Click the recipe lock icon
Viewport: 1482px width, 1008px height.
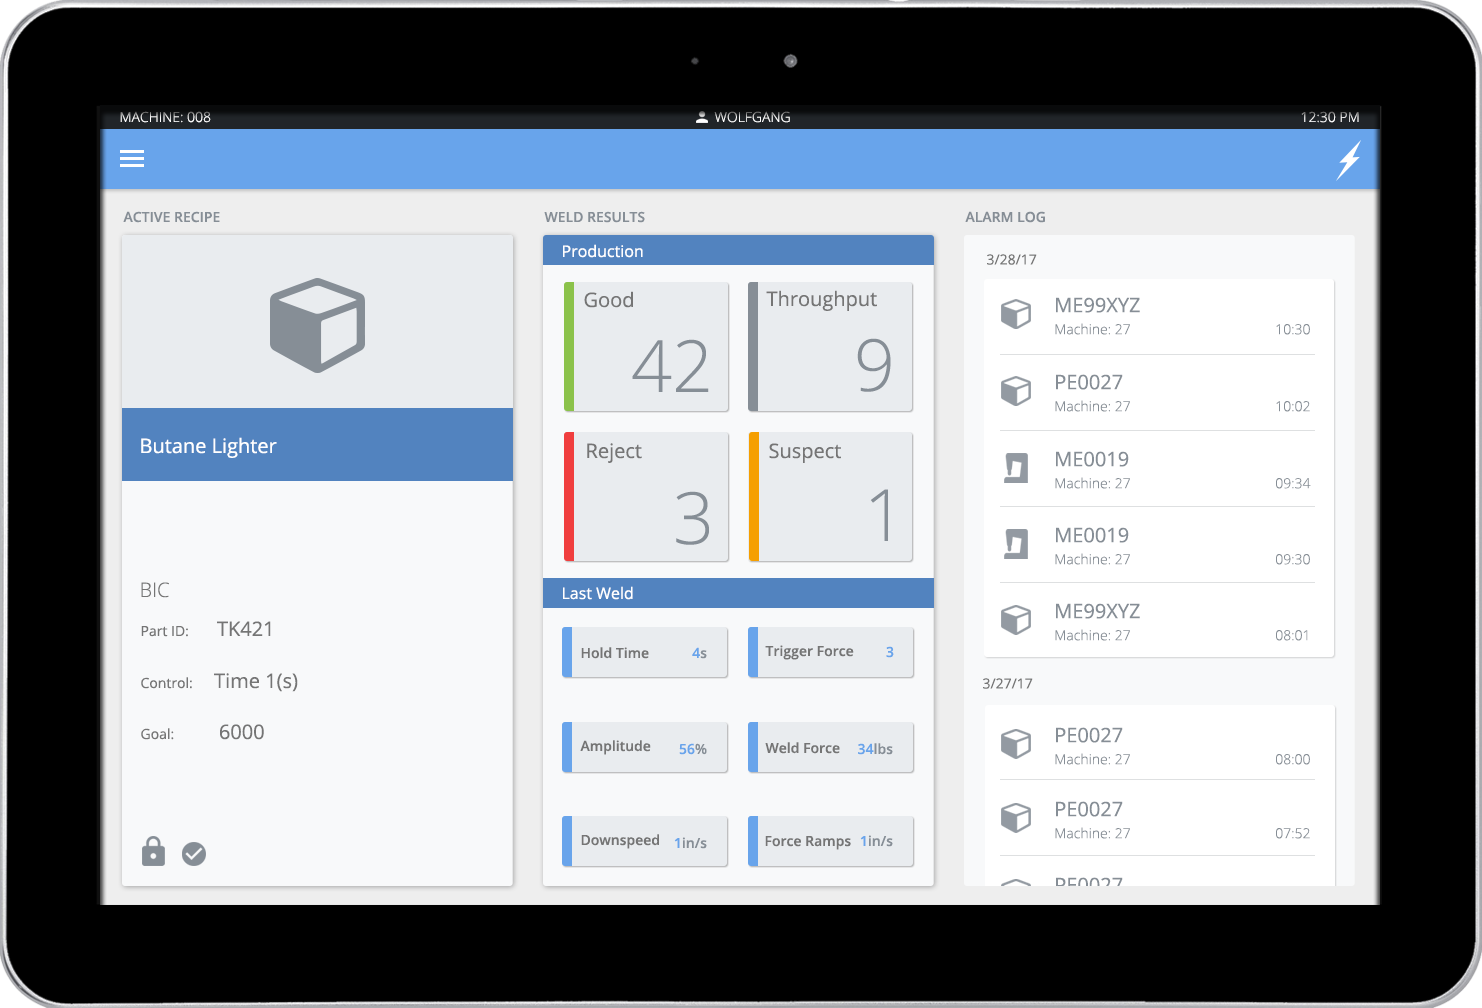coord(153,852)
